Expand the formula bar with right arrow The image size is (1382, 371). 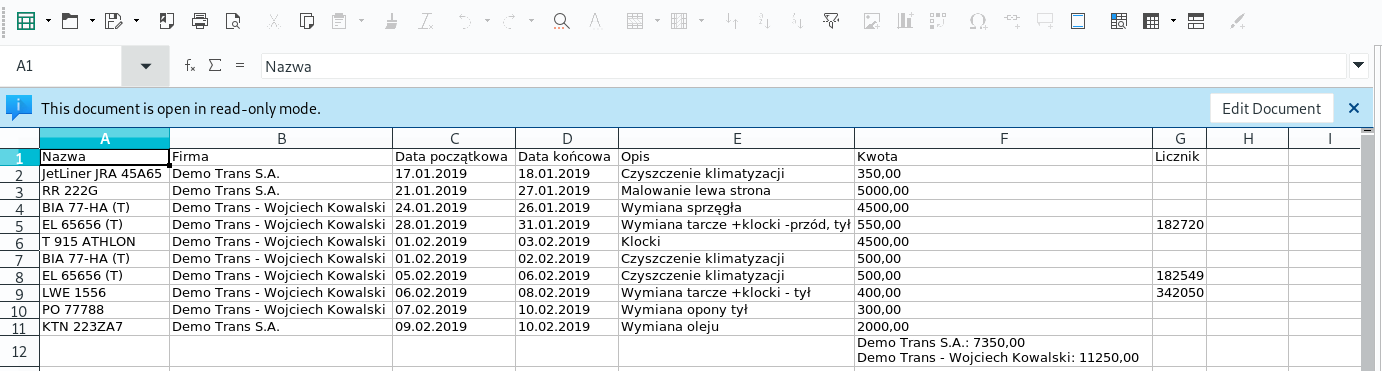pyautogui.click(x=1358, y=66)
